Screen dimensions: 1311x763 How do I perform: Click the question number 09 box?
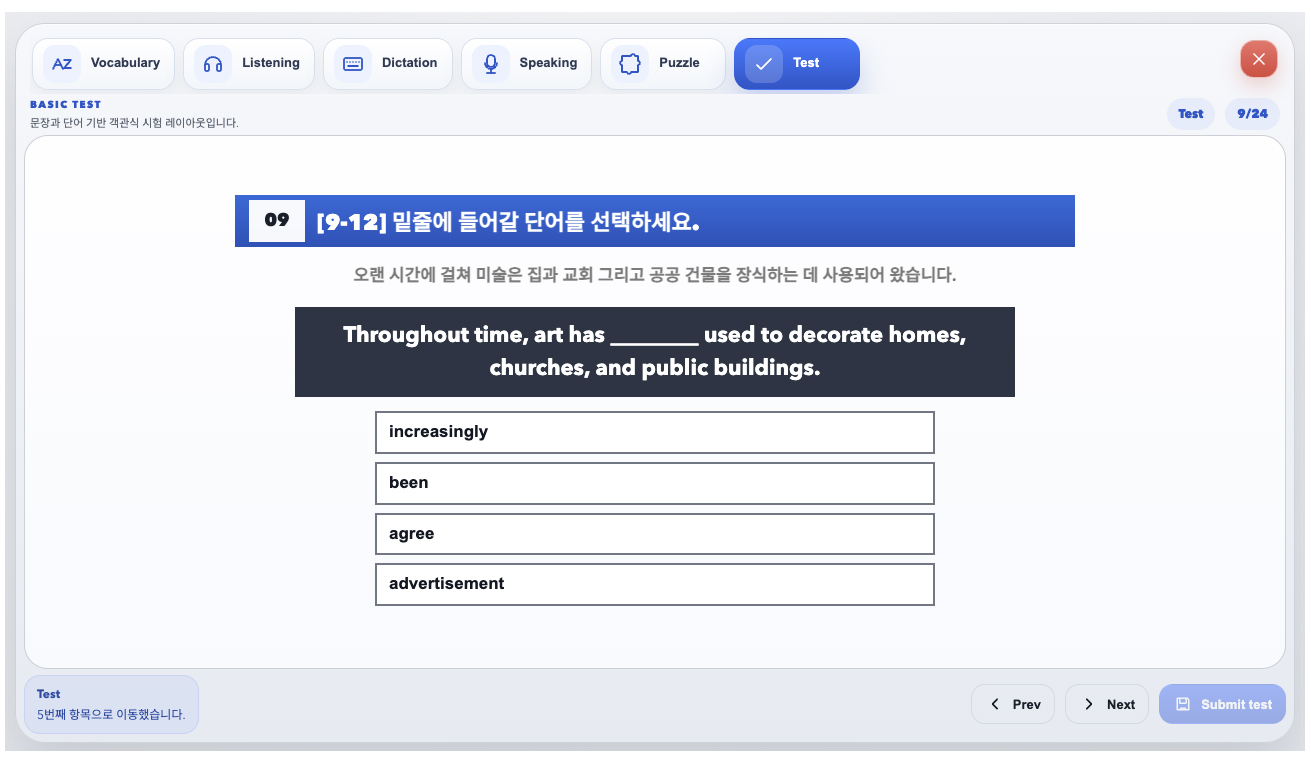tap(277, 221)
